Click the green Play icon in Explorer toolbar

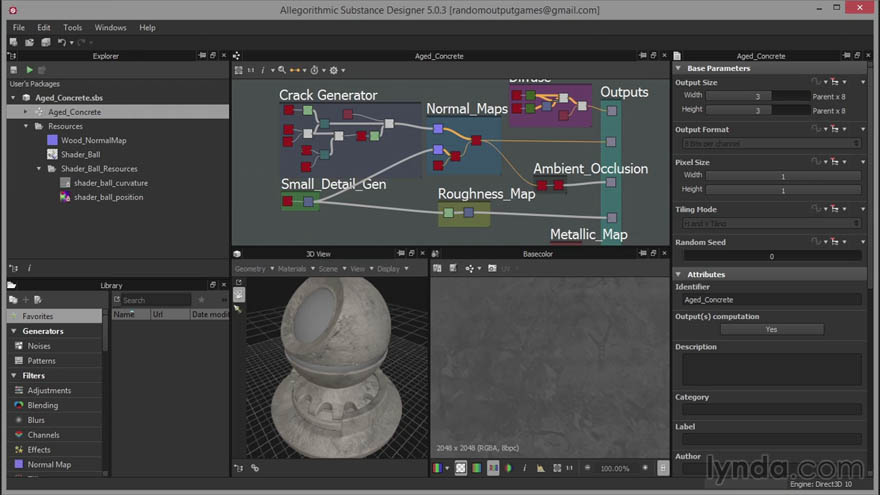(x=29, y=70)
